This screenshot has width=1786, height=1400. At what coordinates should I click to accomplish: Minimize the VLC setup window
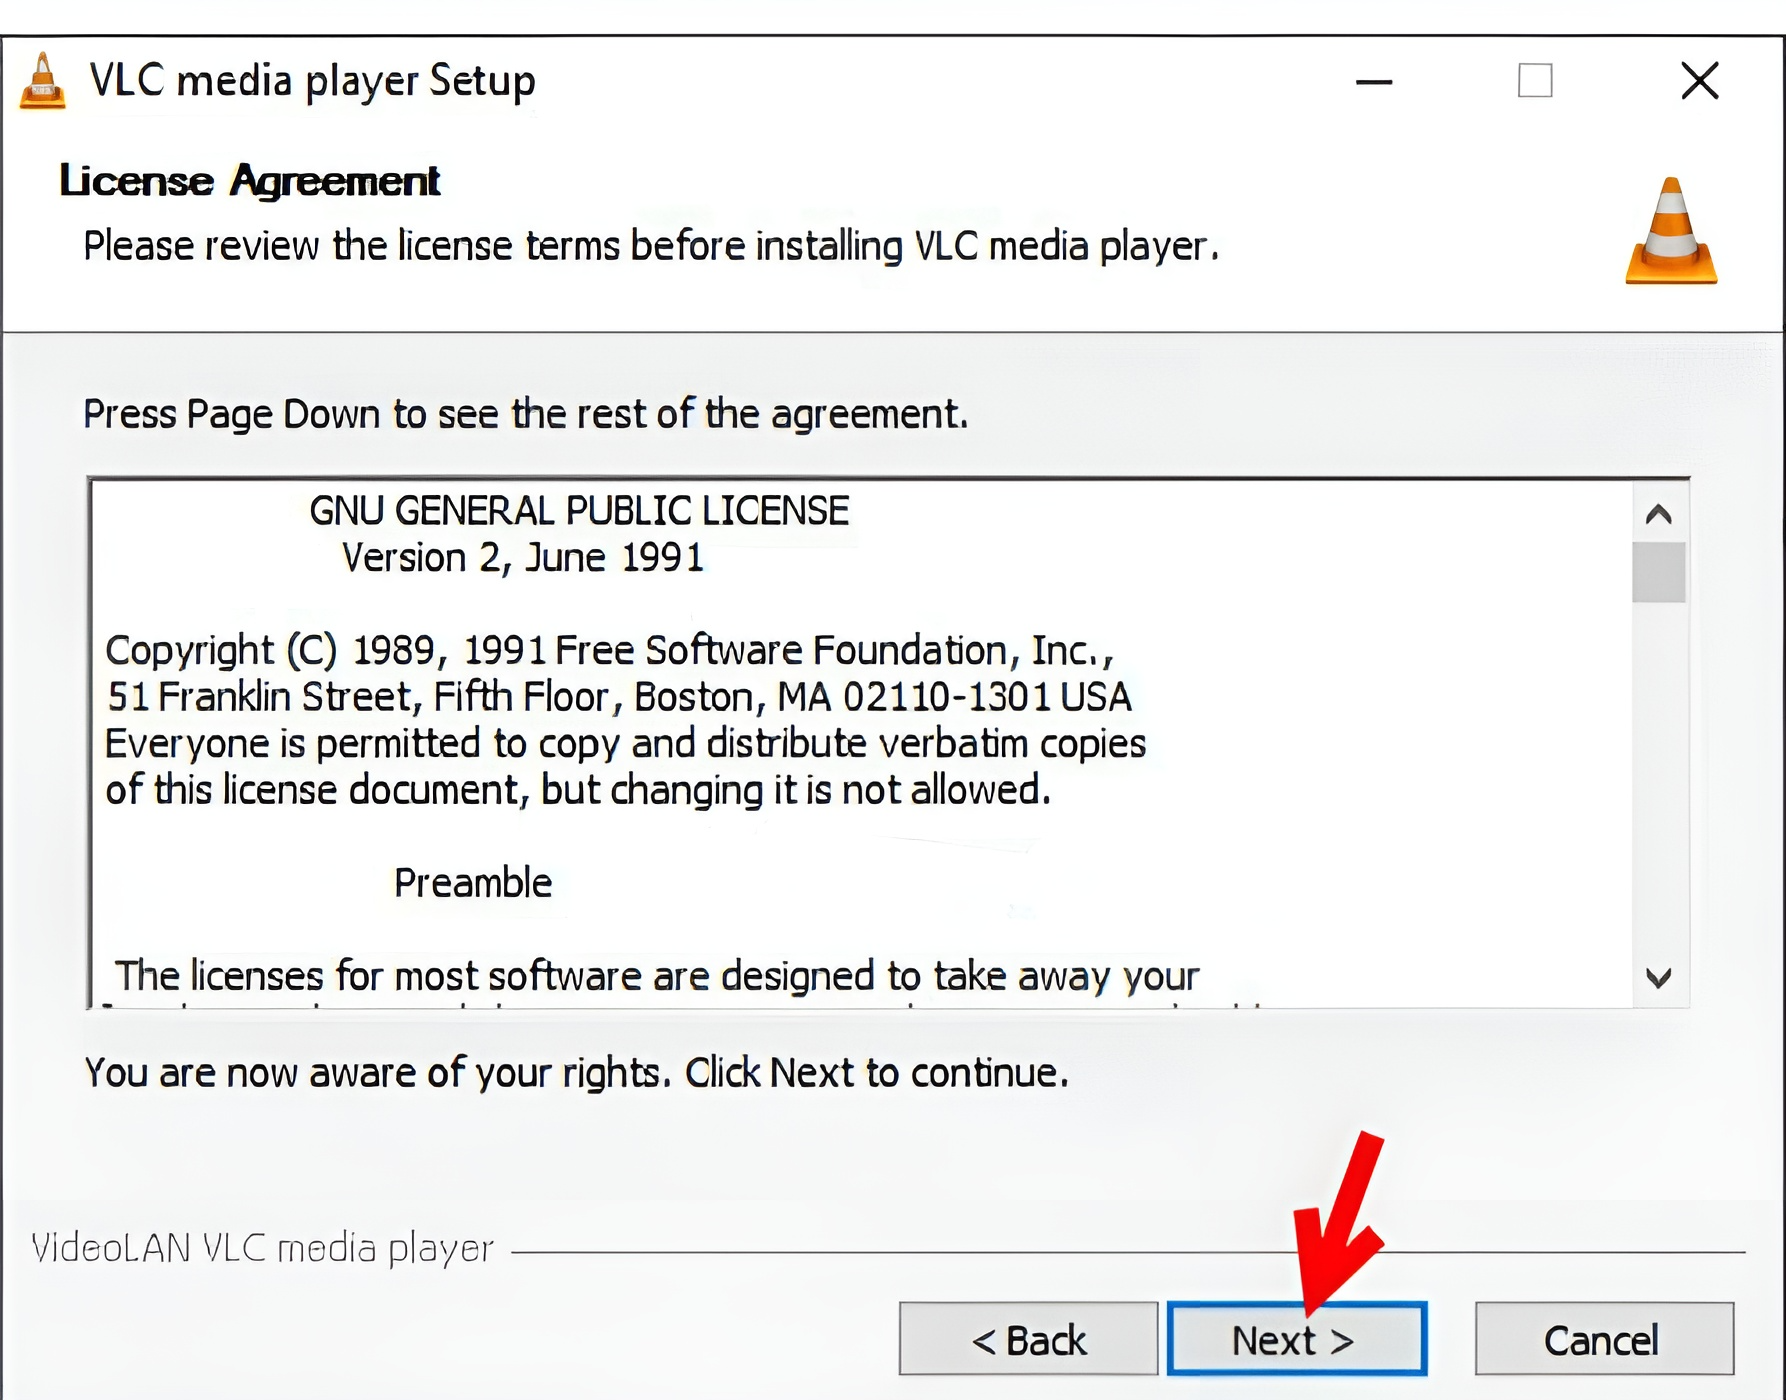click(1374, 81)
